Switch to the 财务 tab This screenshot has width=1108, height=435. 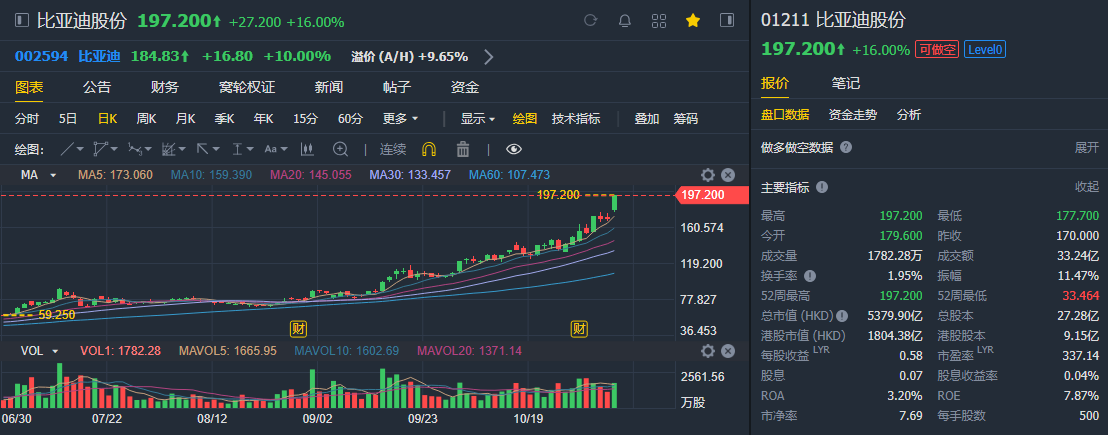(165, 88)
